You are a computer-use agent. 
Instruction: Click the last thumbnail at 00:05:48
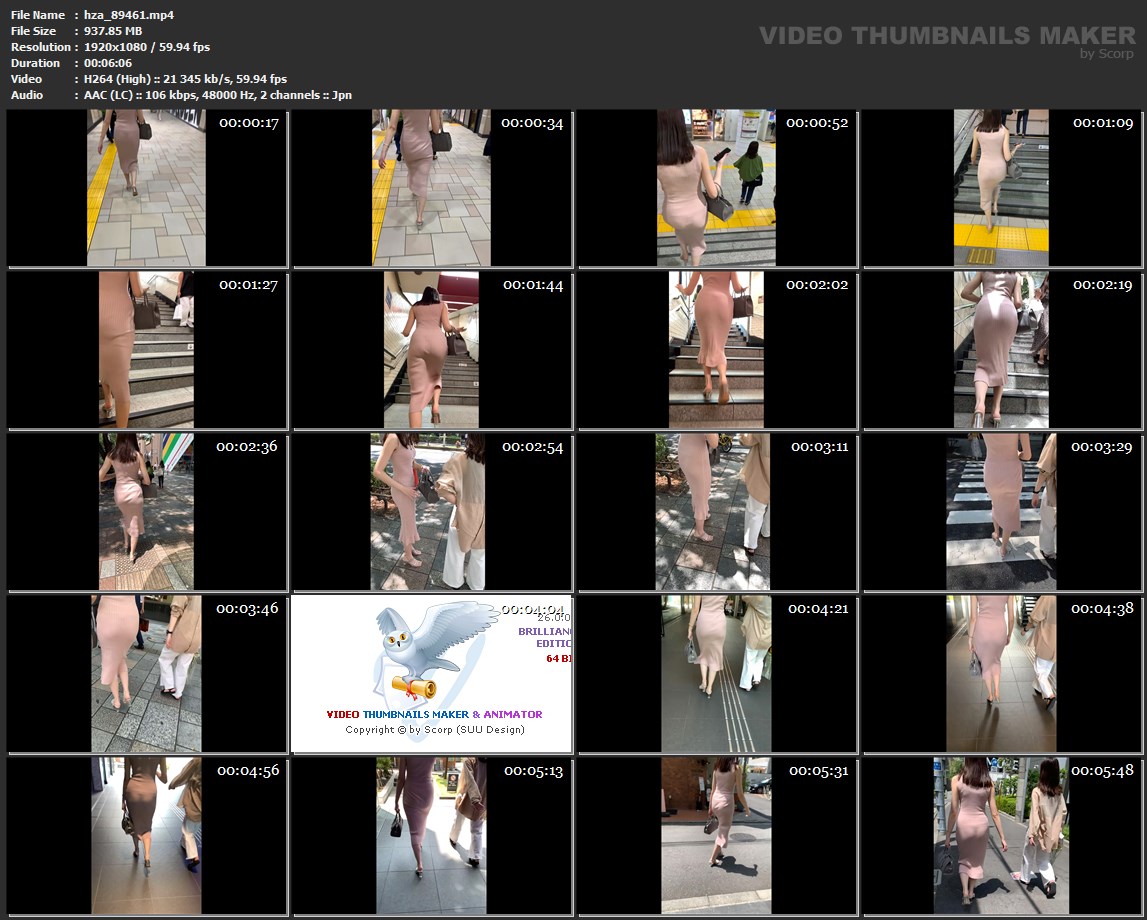pos(1001,836)
